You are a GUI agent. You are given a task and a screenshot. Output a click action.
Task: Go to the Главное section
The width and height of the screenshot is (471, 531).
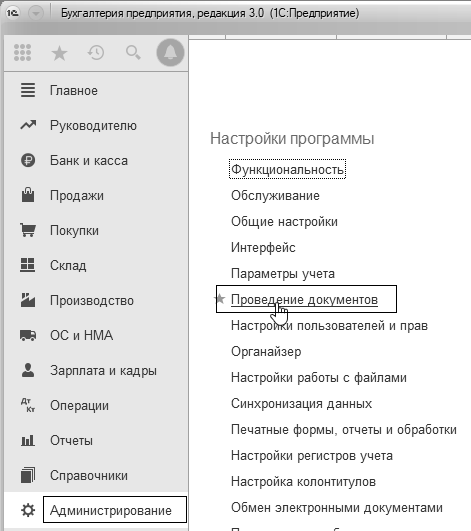74,91
